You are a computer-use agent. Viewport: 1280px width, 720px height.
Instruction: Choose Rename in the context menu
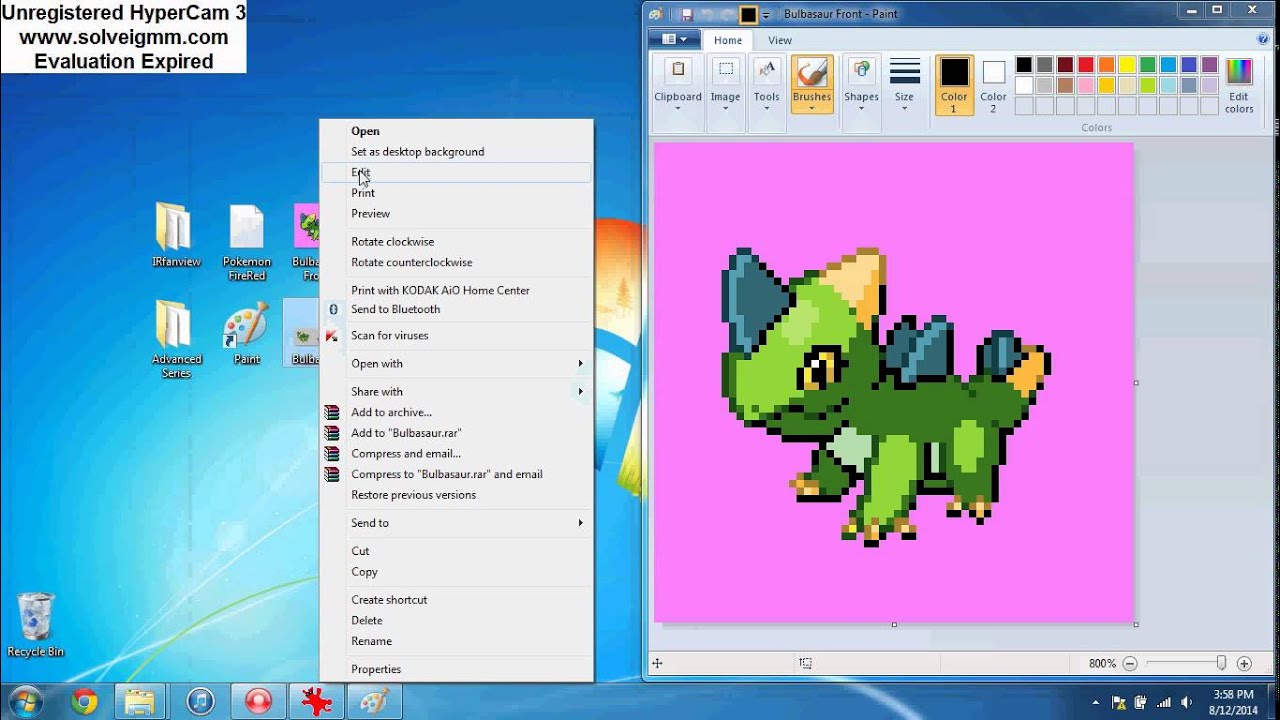coord(456,642)
